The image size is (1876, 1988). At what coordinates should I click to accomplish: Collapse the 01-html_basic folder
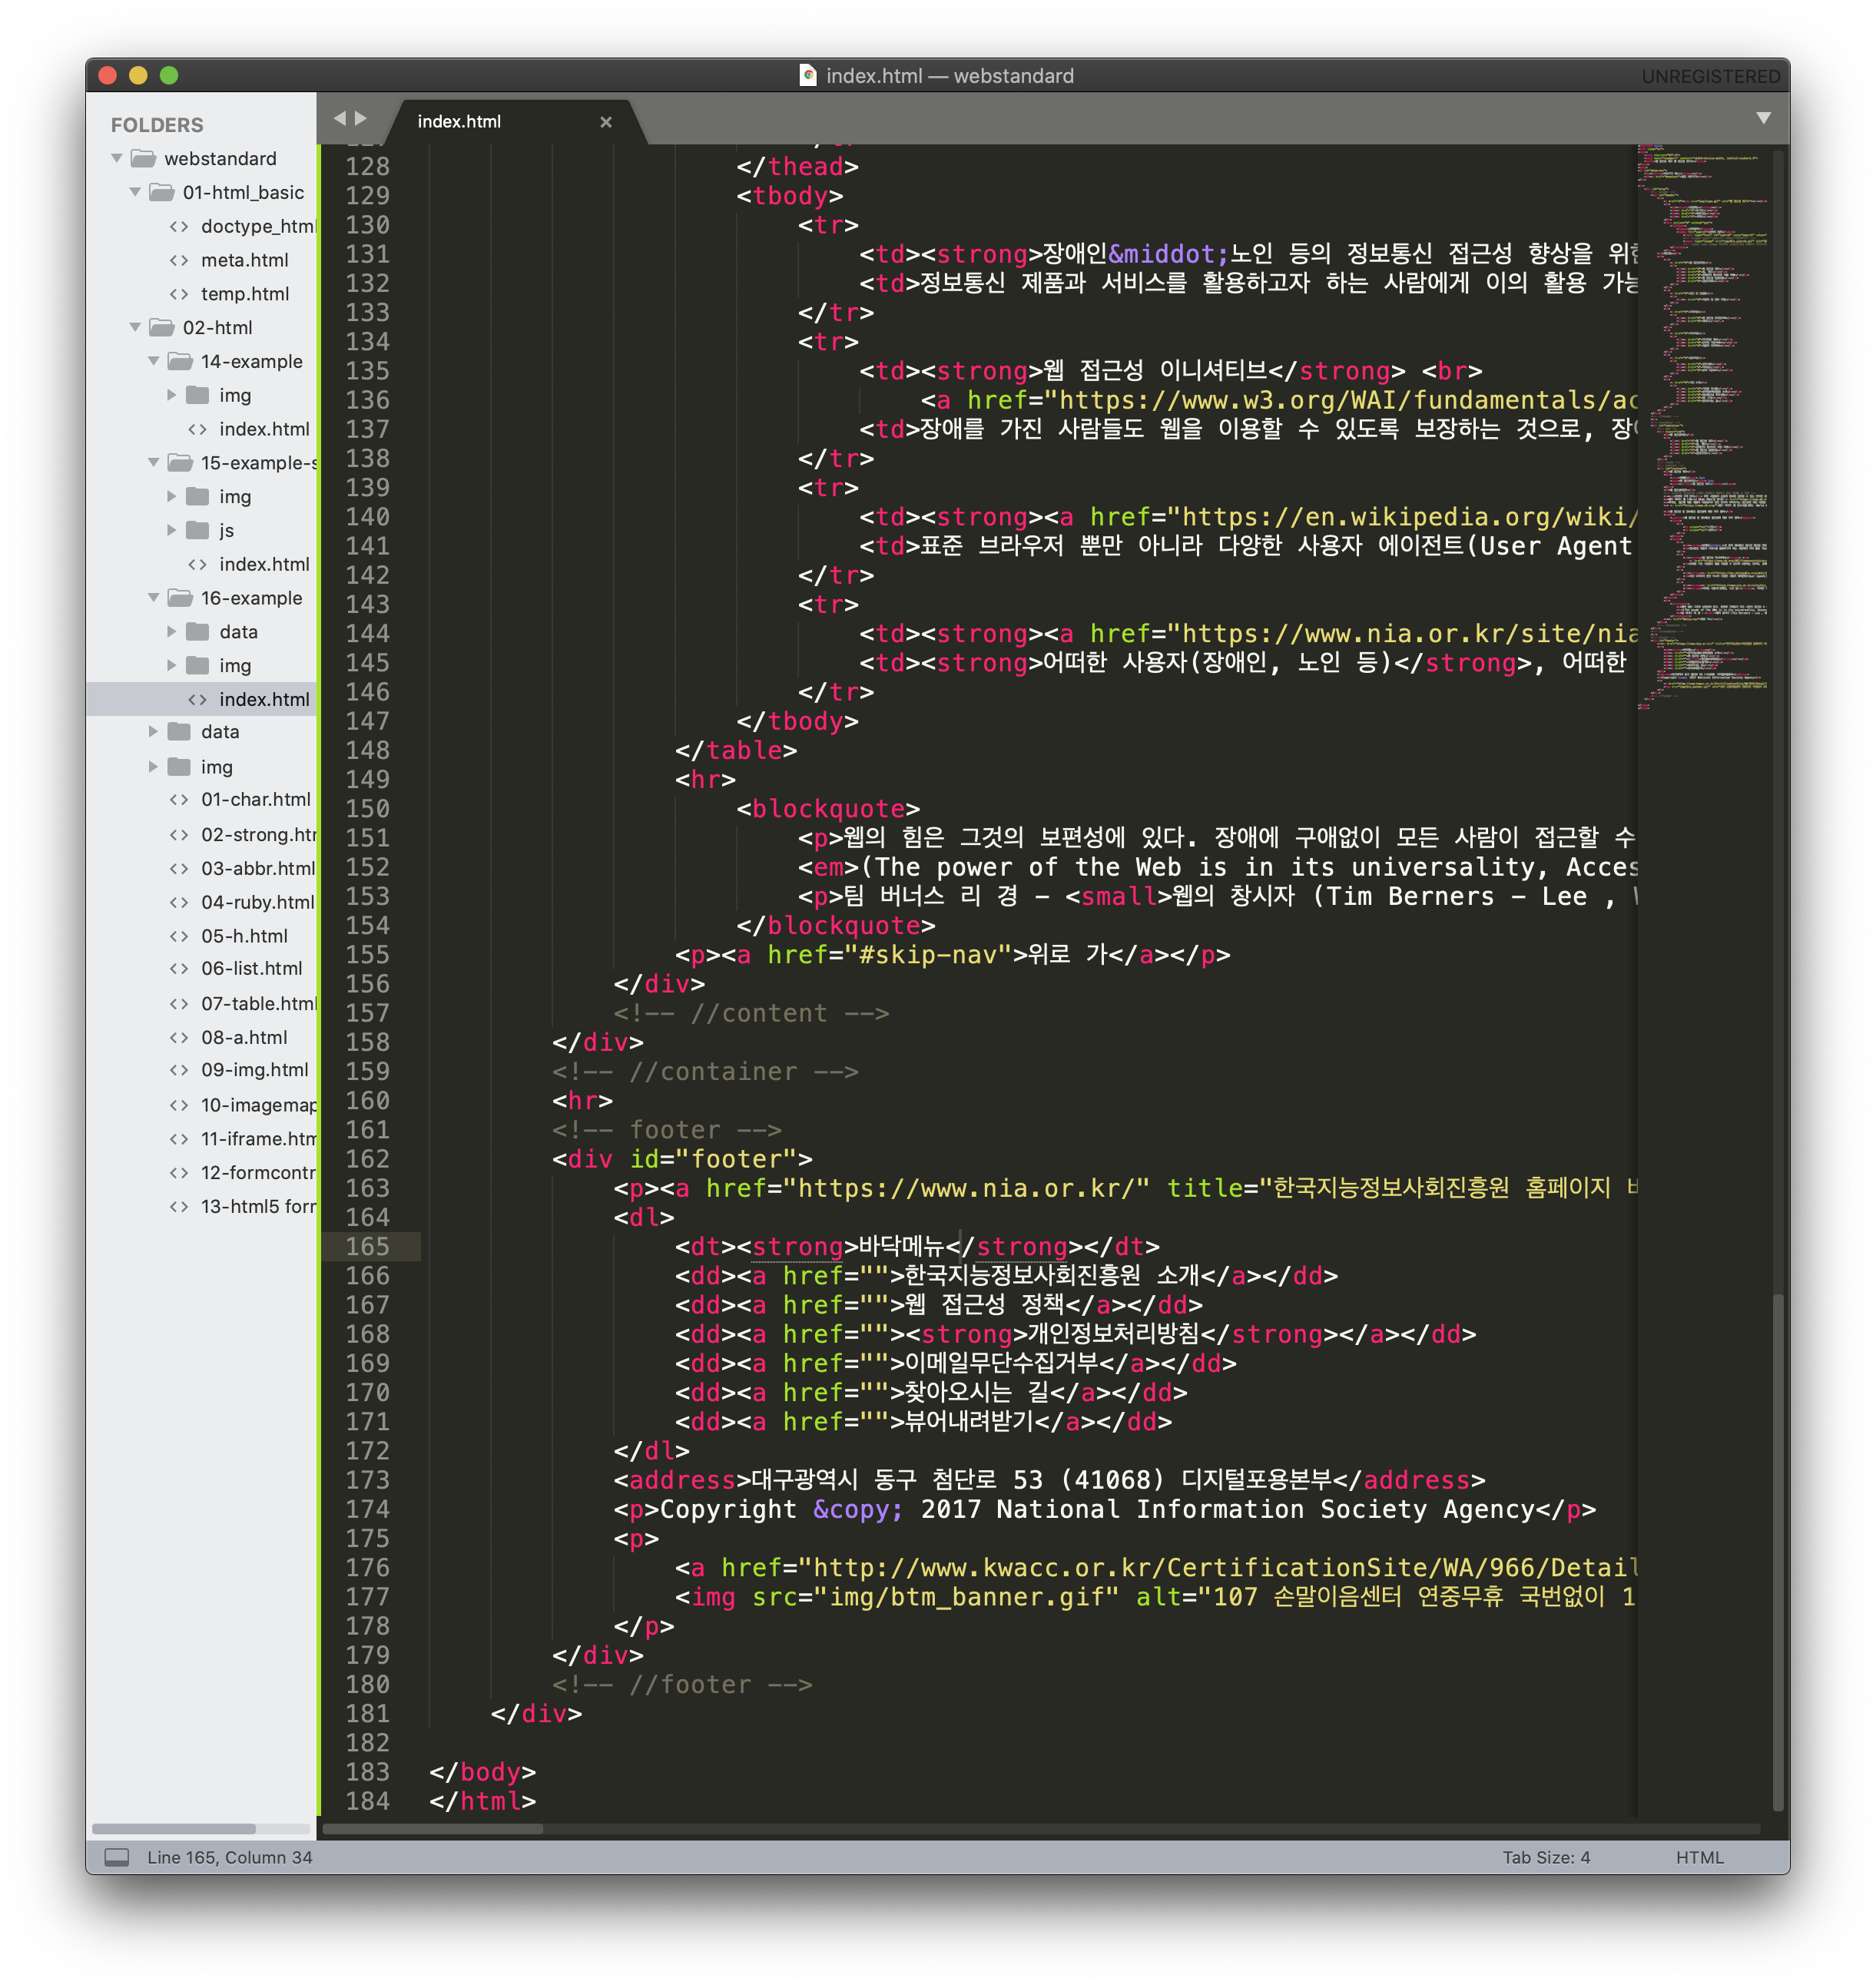[135, 192]
